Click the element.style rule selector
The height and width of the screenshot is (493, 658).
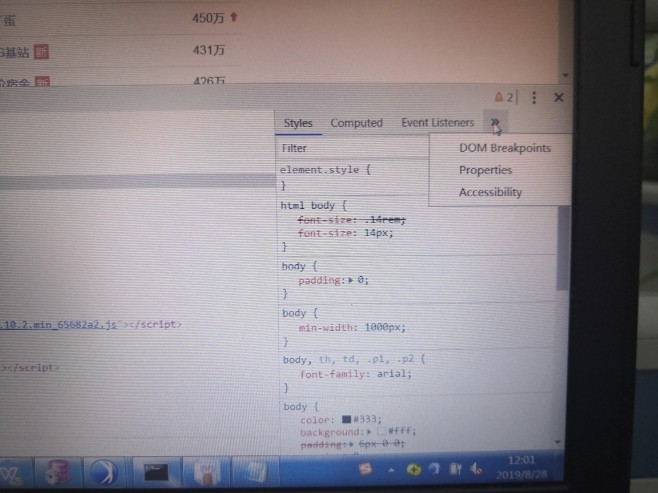pos(320,170)
